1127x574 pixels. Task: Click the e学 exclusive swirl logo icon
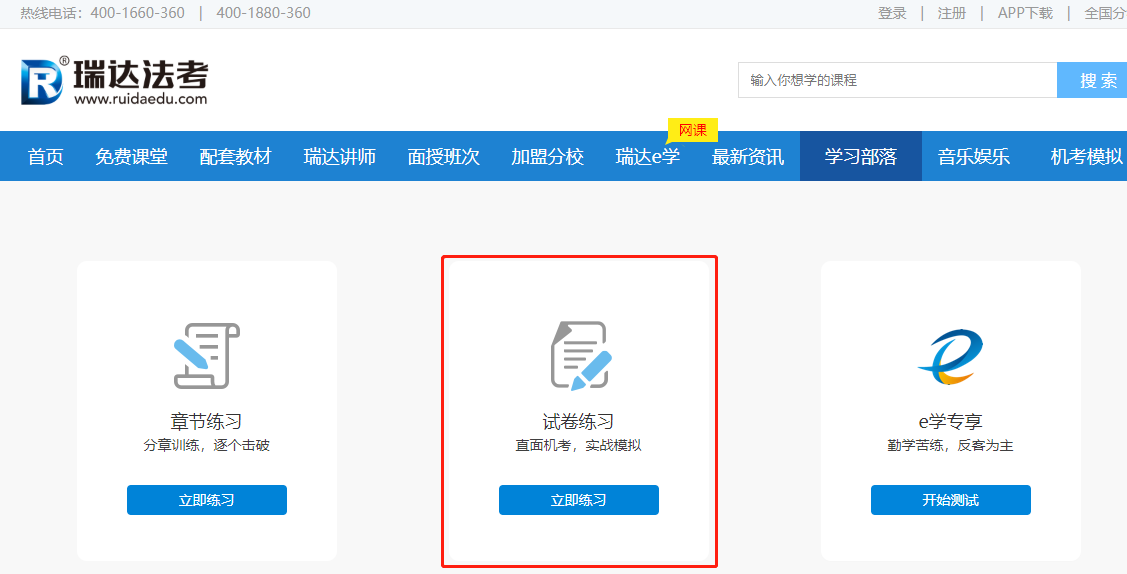(x=950, y=357)
